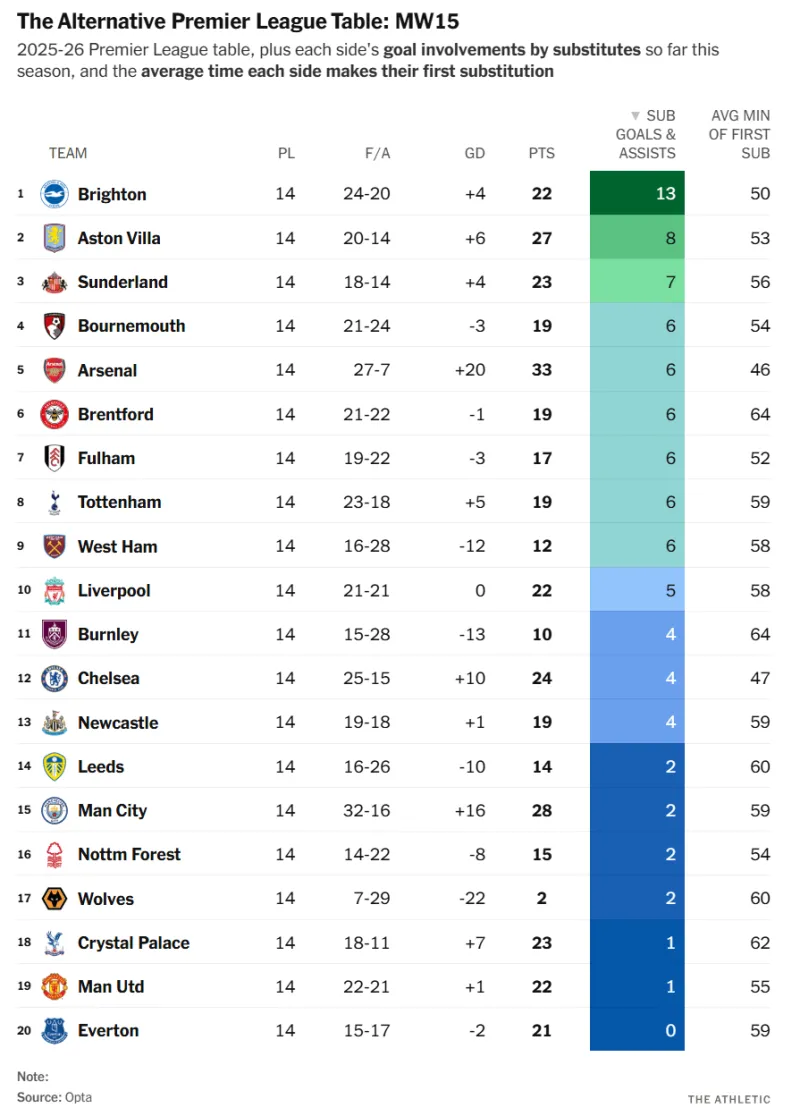Viewport: 800px width, 1116px height.
Task: Click the Man Utd club crest
Action: pos(54,986)
